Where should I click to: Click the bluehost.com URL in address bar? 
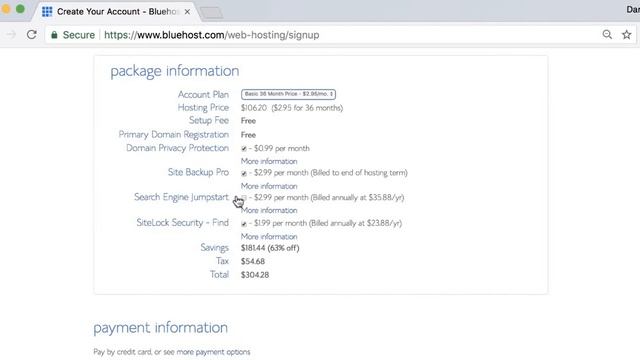[211, 35]
